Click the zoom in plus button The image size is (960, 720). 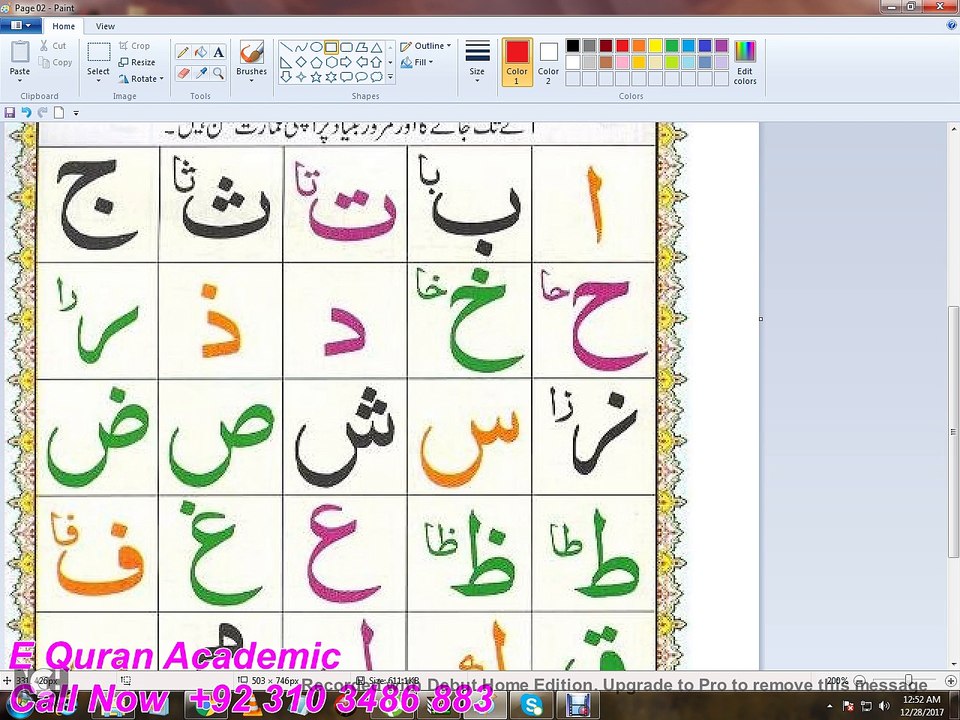point(951,680)
